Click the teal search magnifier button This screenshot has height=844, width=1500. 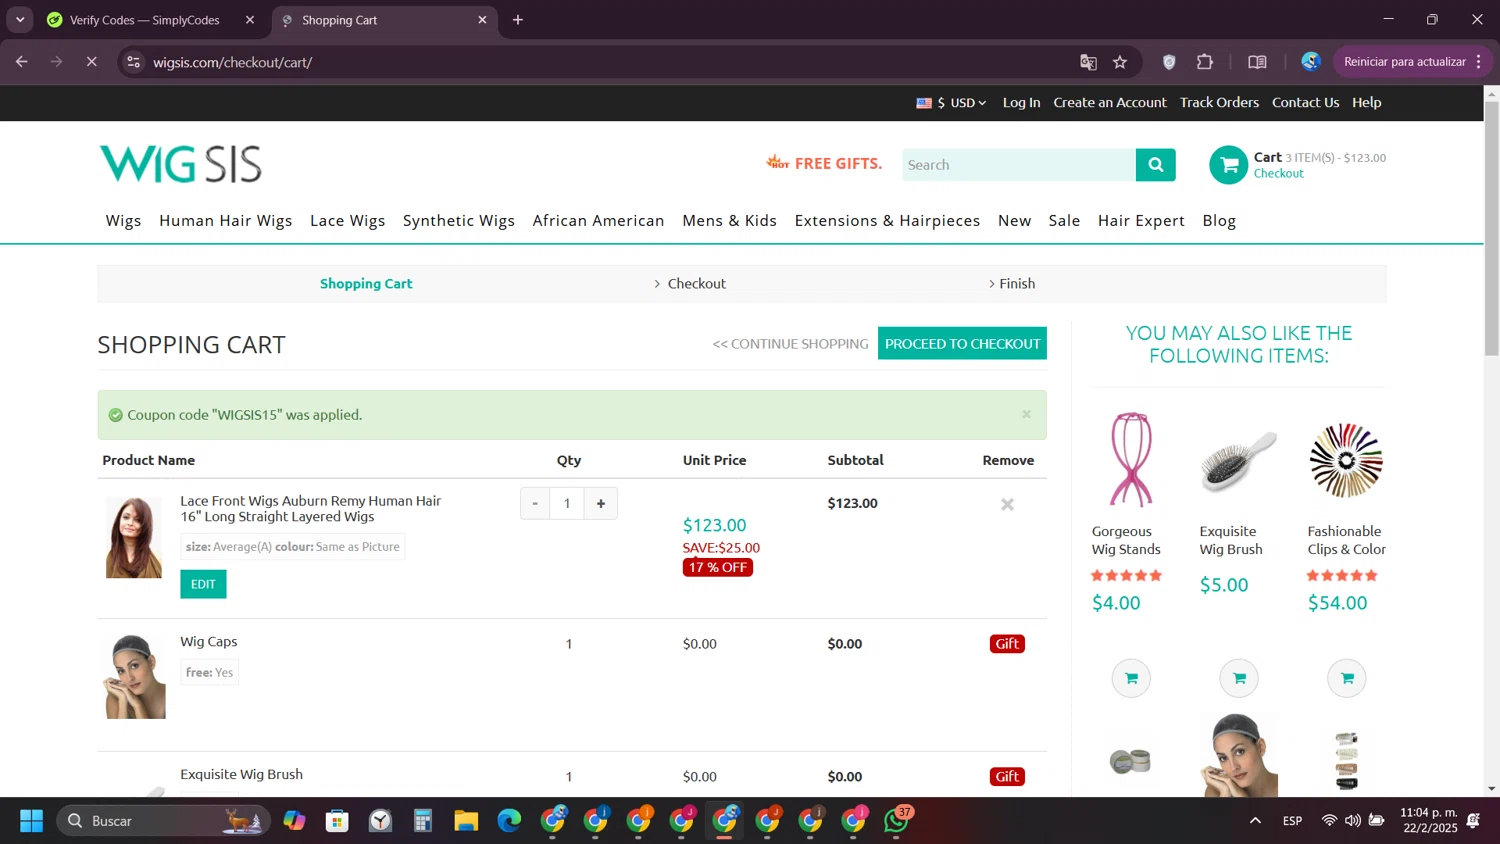(1155, 165)
